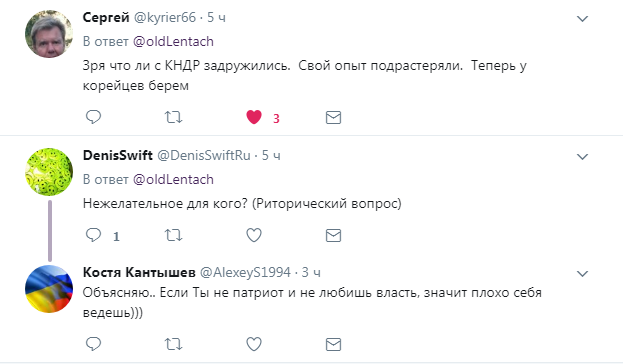Like Костя Кантышев's tweet
Image resolution: width=623 pixels, height=364 pixels.
point(254,344)
